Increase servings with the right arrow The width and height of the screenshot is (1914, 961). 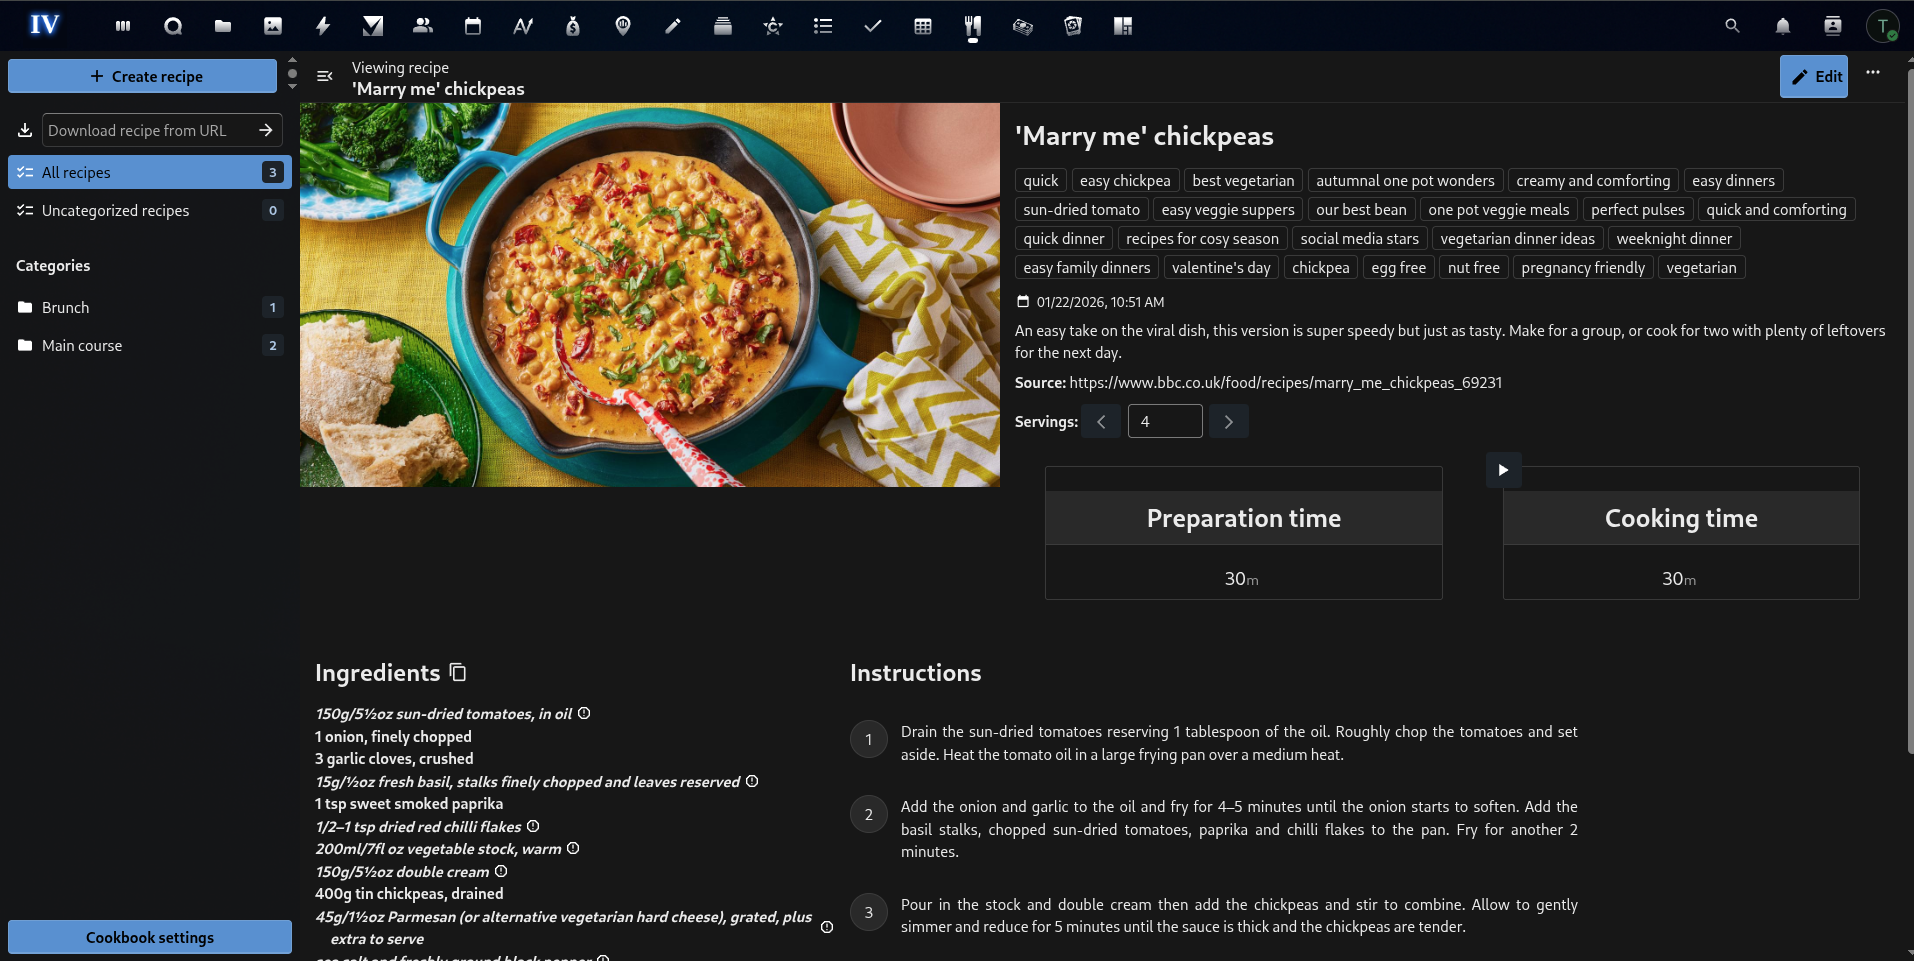pyautogui.click(x=1229, y=421)
